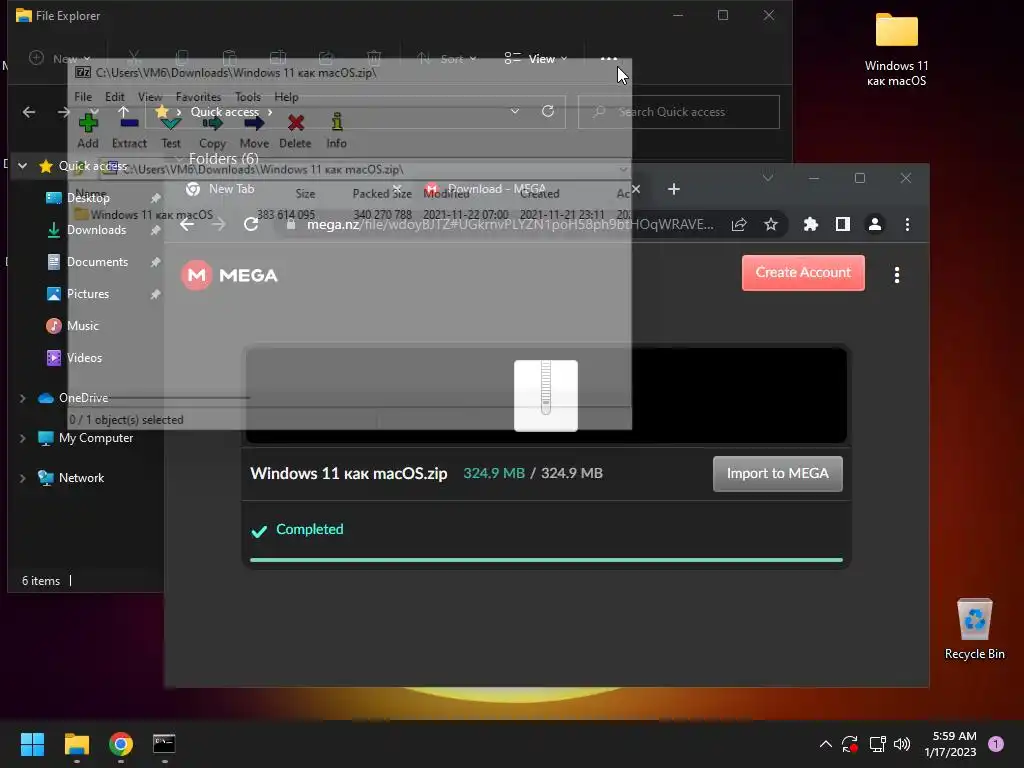This screenshot has height=768, width=1024.
Task: Open Music in the File Explorer sidebar
Action: [83, 326]
